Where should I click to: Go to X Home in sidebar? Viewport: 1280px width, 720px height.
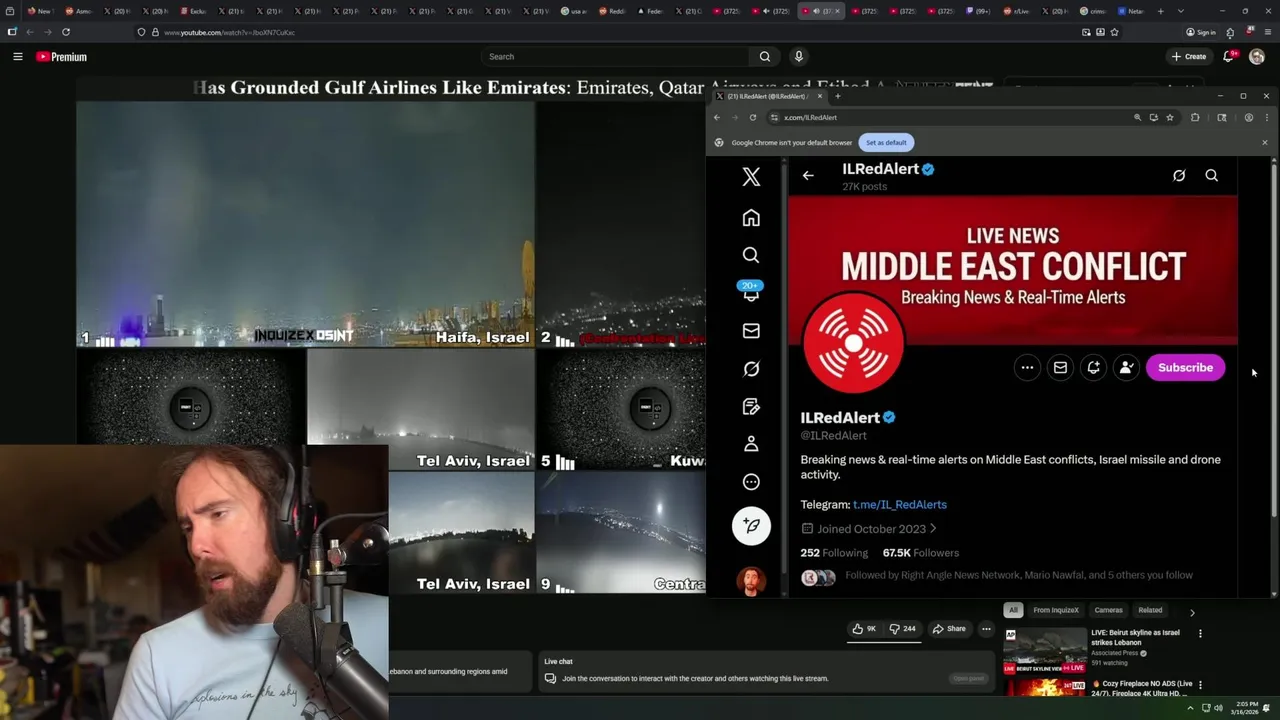(751, 218)
